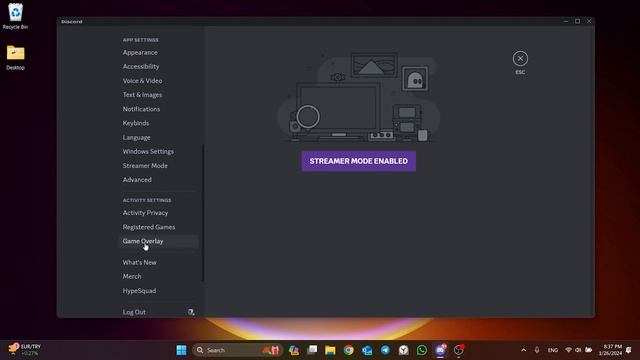This screenshot has width=640, height=360.
Task: Close settings with the ESC circle button
Action: click(x=520, y=58)
